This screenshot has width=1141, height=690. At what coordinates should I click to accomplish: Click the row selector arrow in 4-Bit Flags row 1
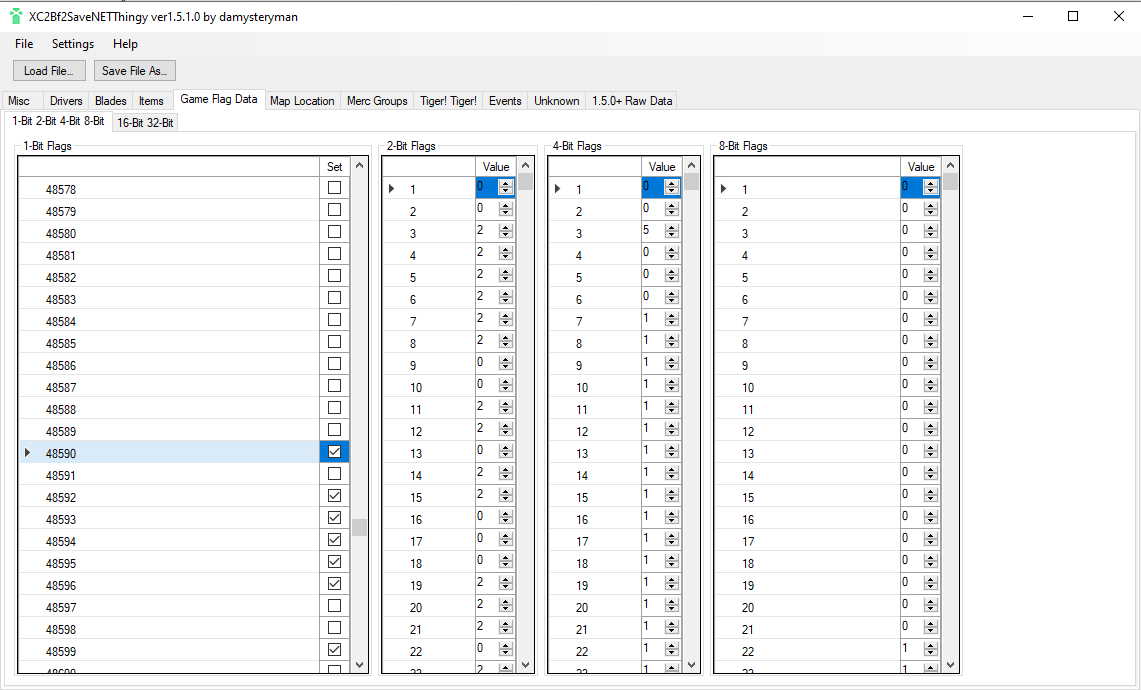coord(557,189)
